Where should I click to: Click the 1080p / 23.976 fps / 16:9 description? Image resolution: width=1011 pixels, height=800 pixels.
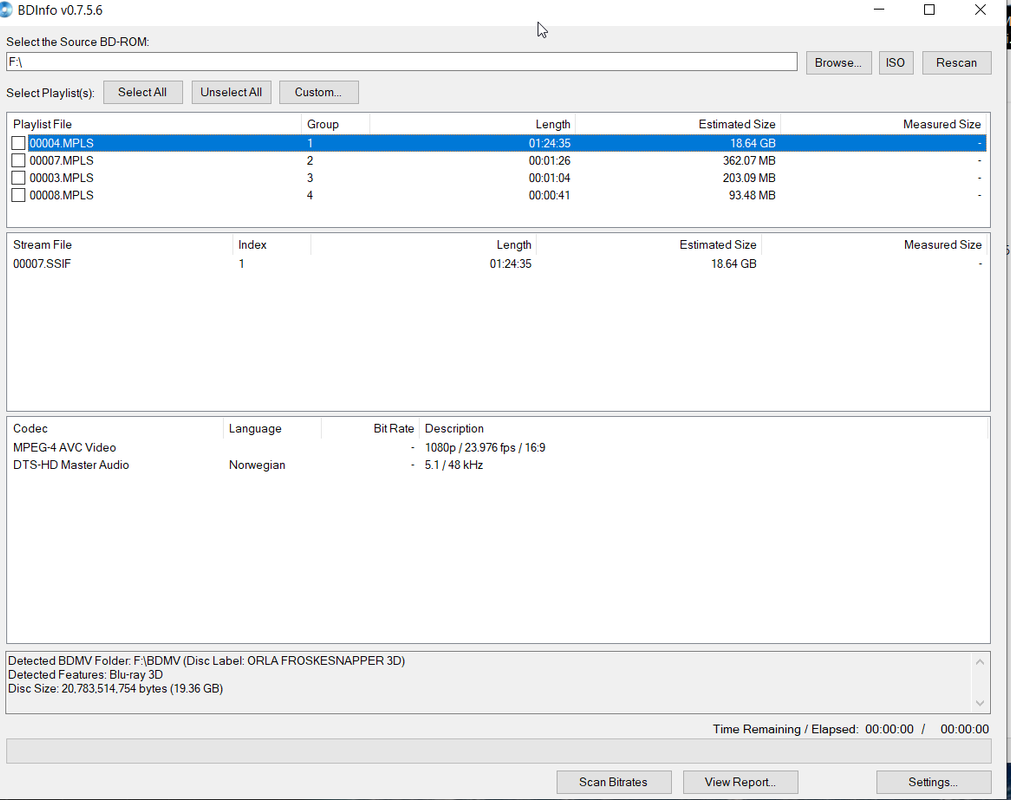[x=485, y=447]
